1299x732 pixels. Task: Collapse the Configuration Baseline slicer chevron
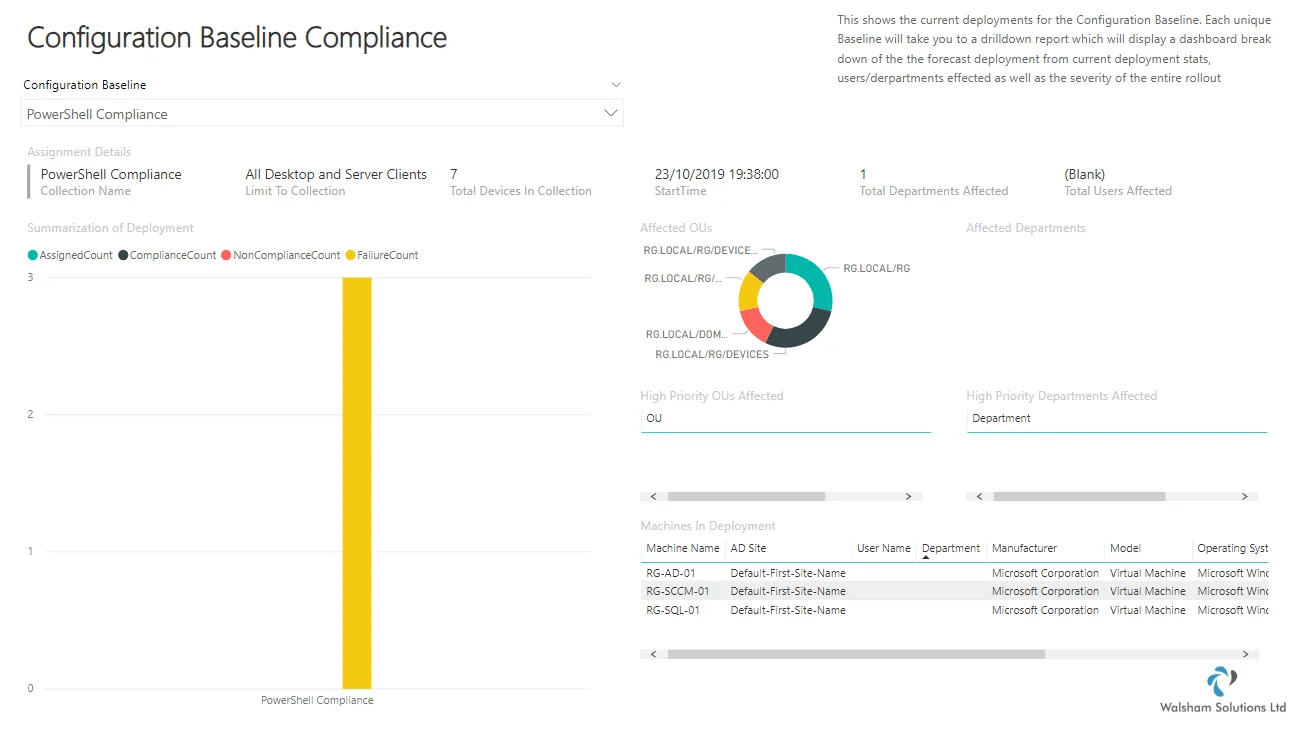pos(616,85)
